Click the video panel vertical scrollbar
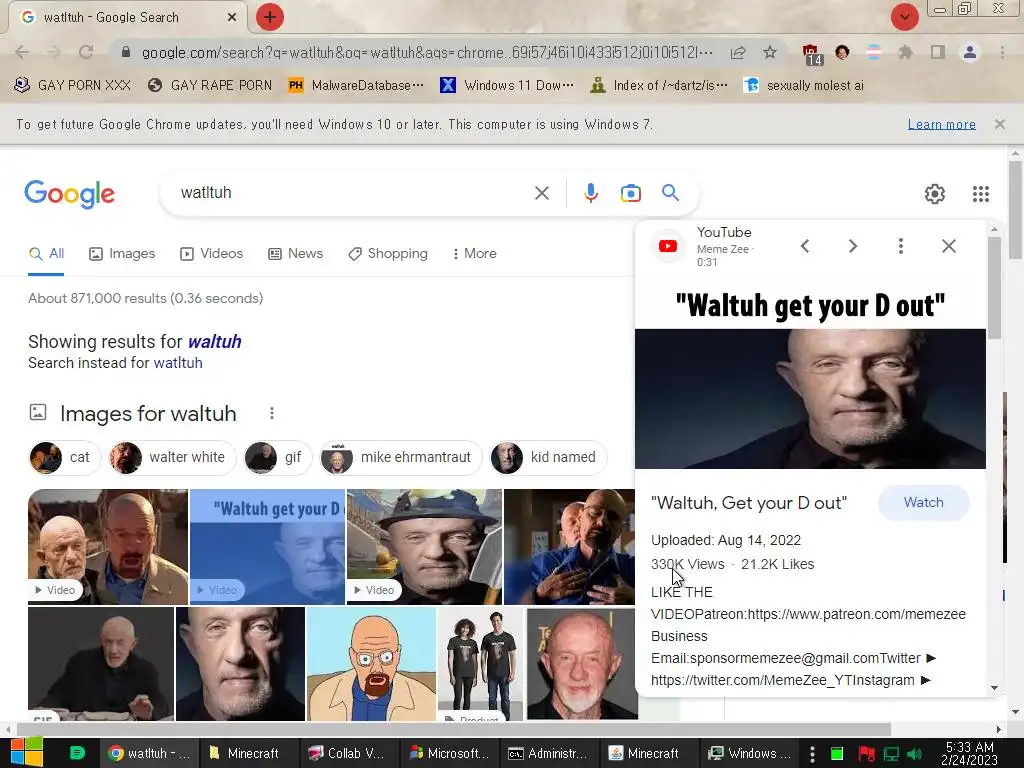This screenshot has width=1024, height=768. (994, 287)
